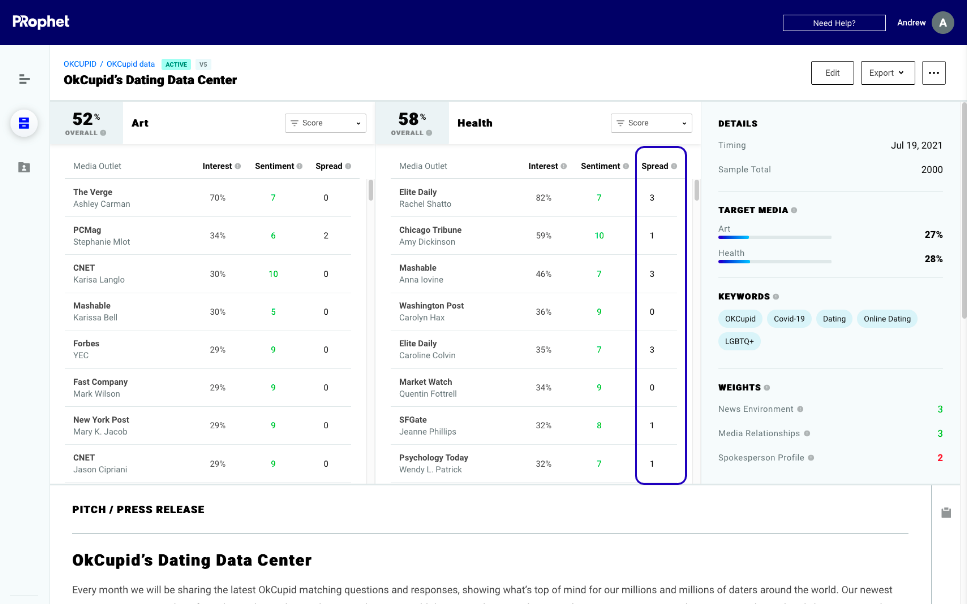Select CNET Jason Cipriani row
967x604 pixels.
click(x=208, y=463)
